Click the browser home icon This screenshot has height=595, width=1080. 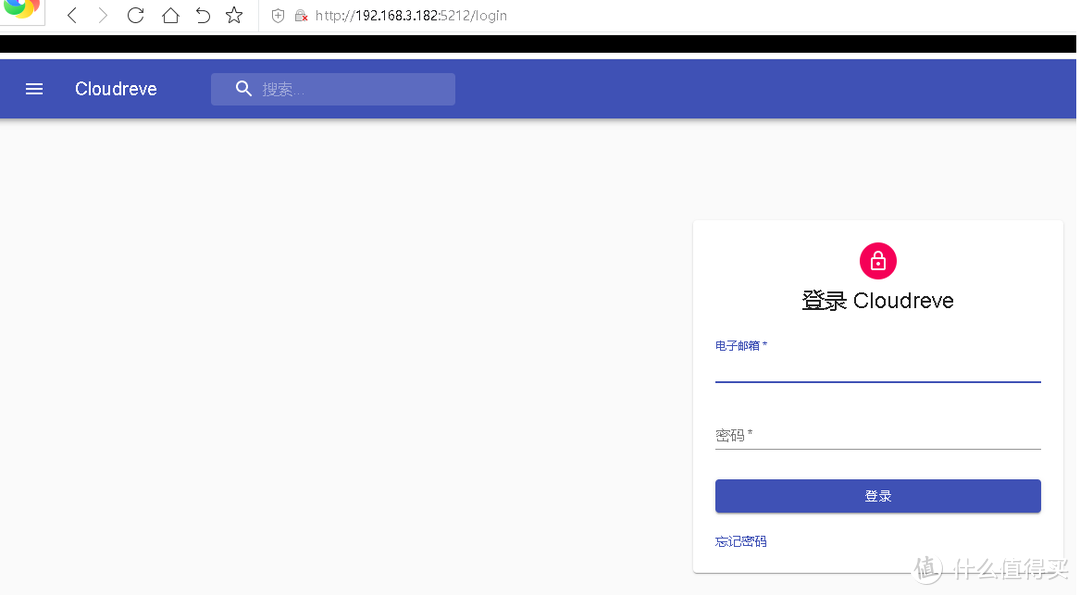tap(170, 15)
